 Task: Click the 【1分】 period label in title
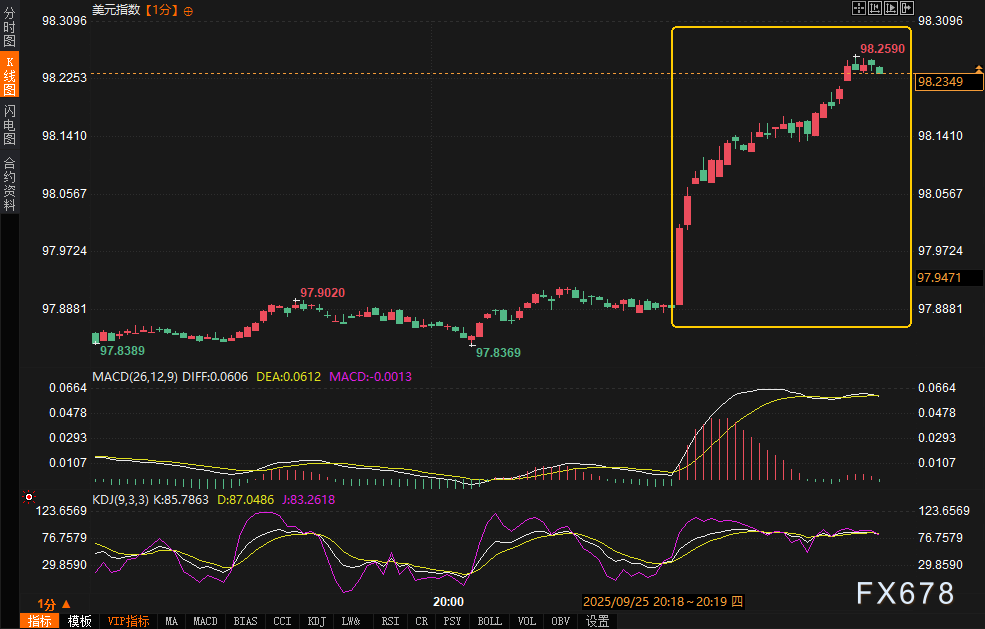pyautogui.click(x=161, y=10)
